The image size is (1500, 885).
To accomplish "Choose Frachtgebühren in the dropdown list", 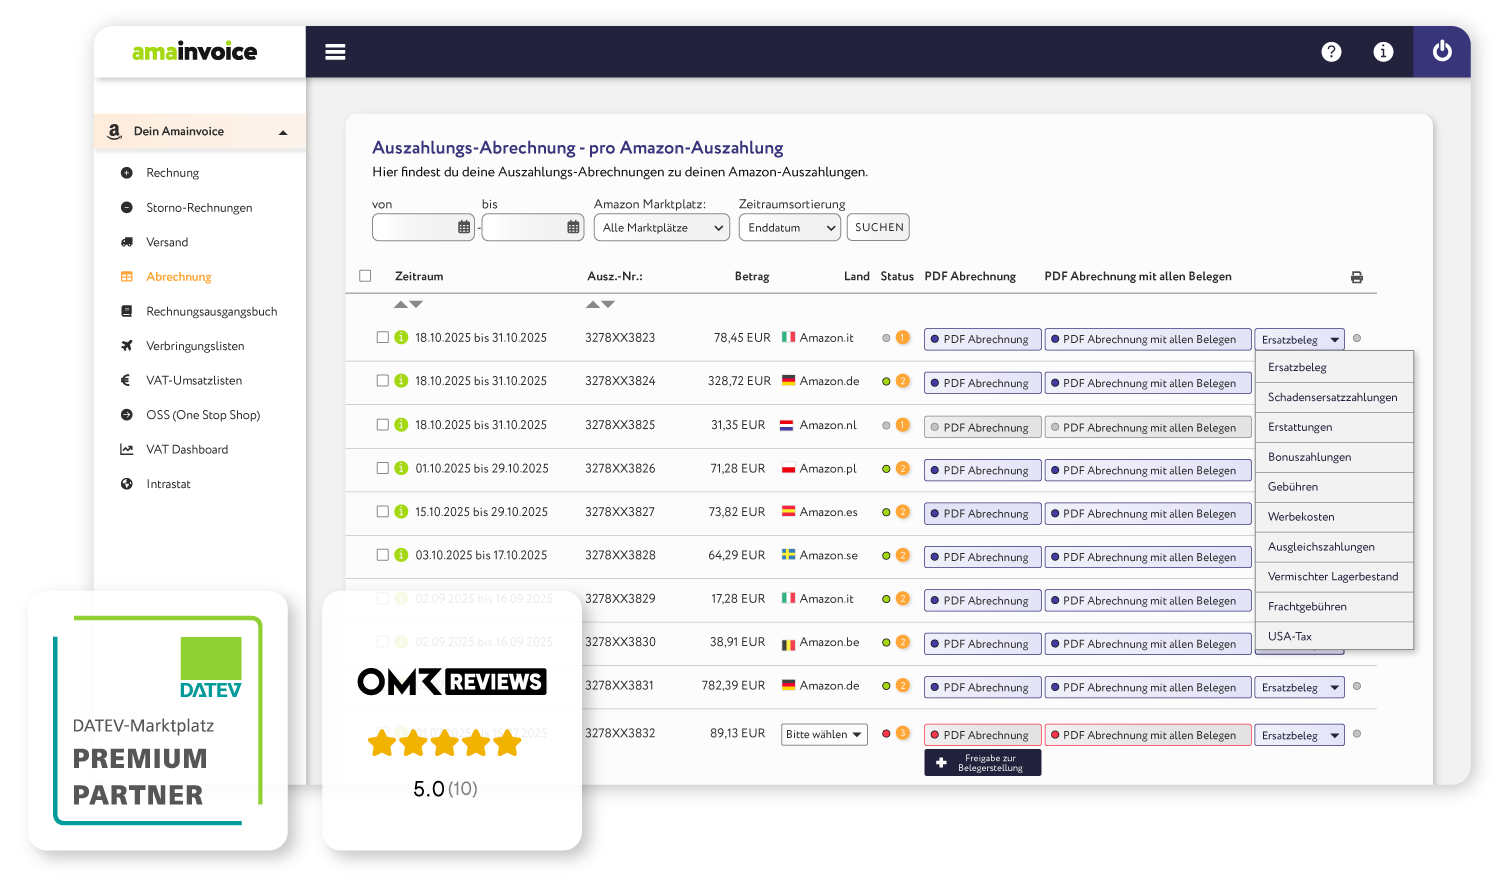I will tap(1334, 607).
